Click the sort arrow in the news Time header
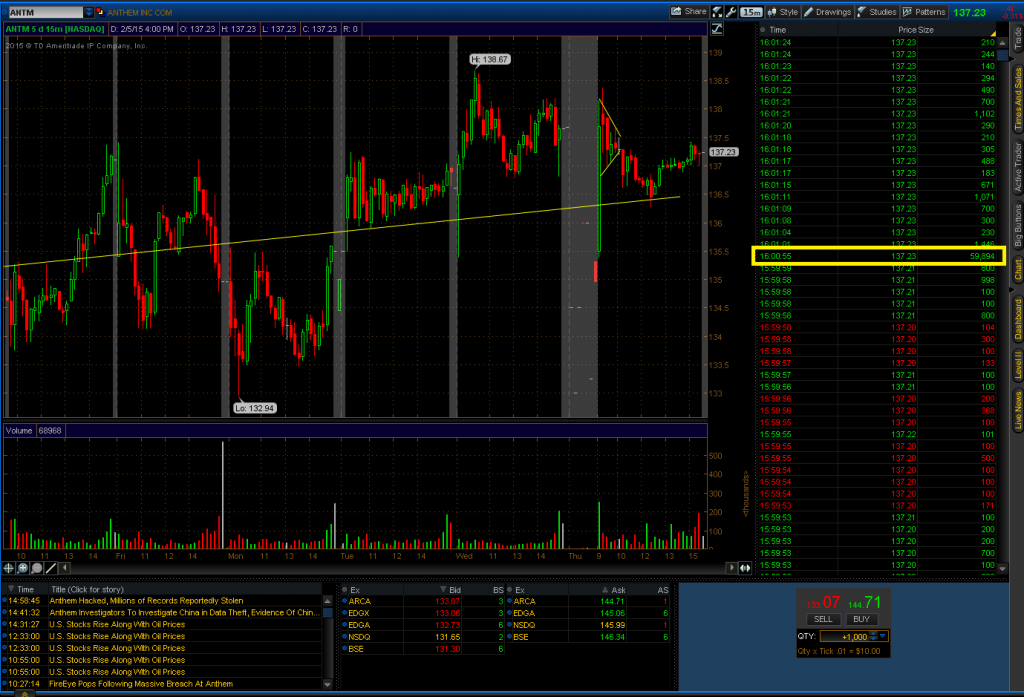Screen dimensions: 1024x697 coord(11,589)
